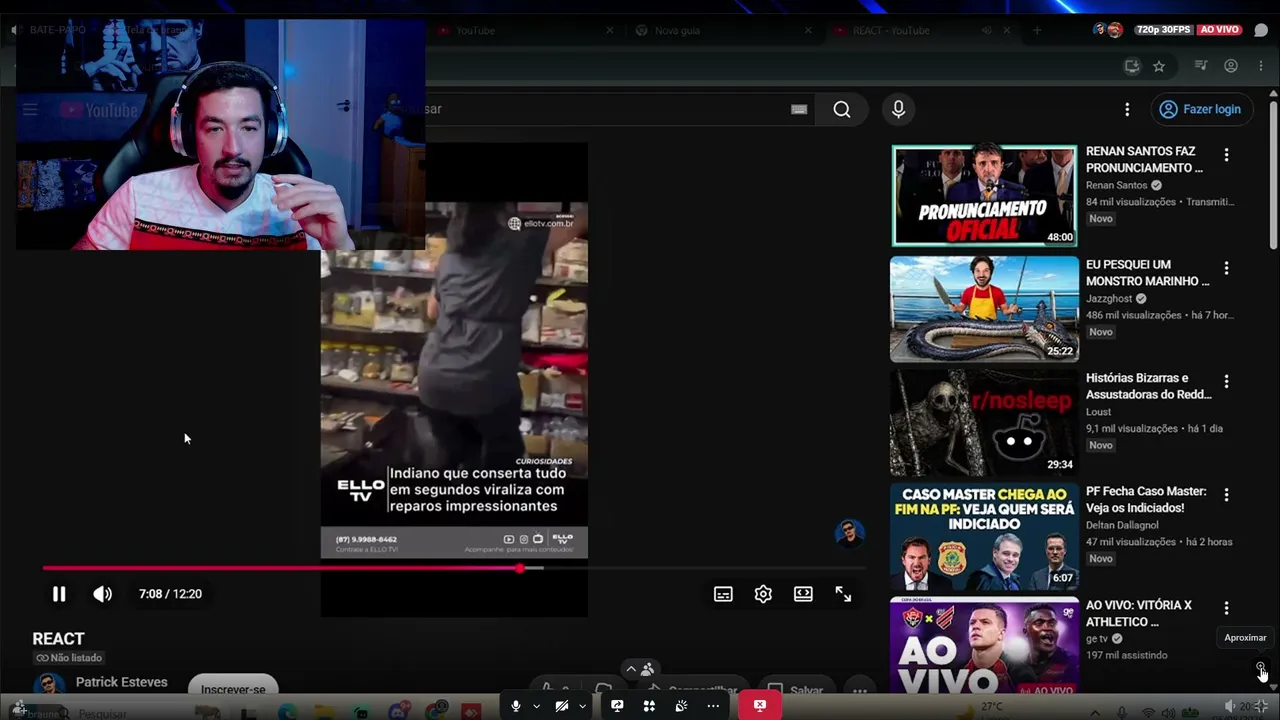Close the REACT - YouTube tab
Image resolution: width=1280 pixels, height=720 pixels.
(1008, 30)
